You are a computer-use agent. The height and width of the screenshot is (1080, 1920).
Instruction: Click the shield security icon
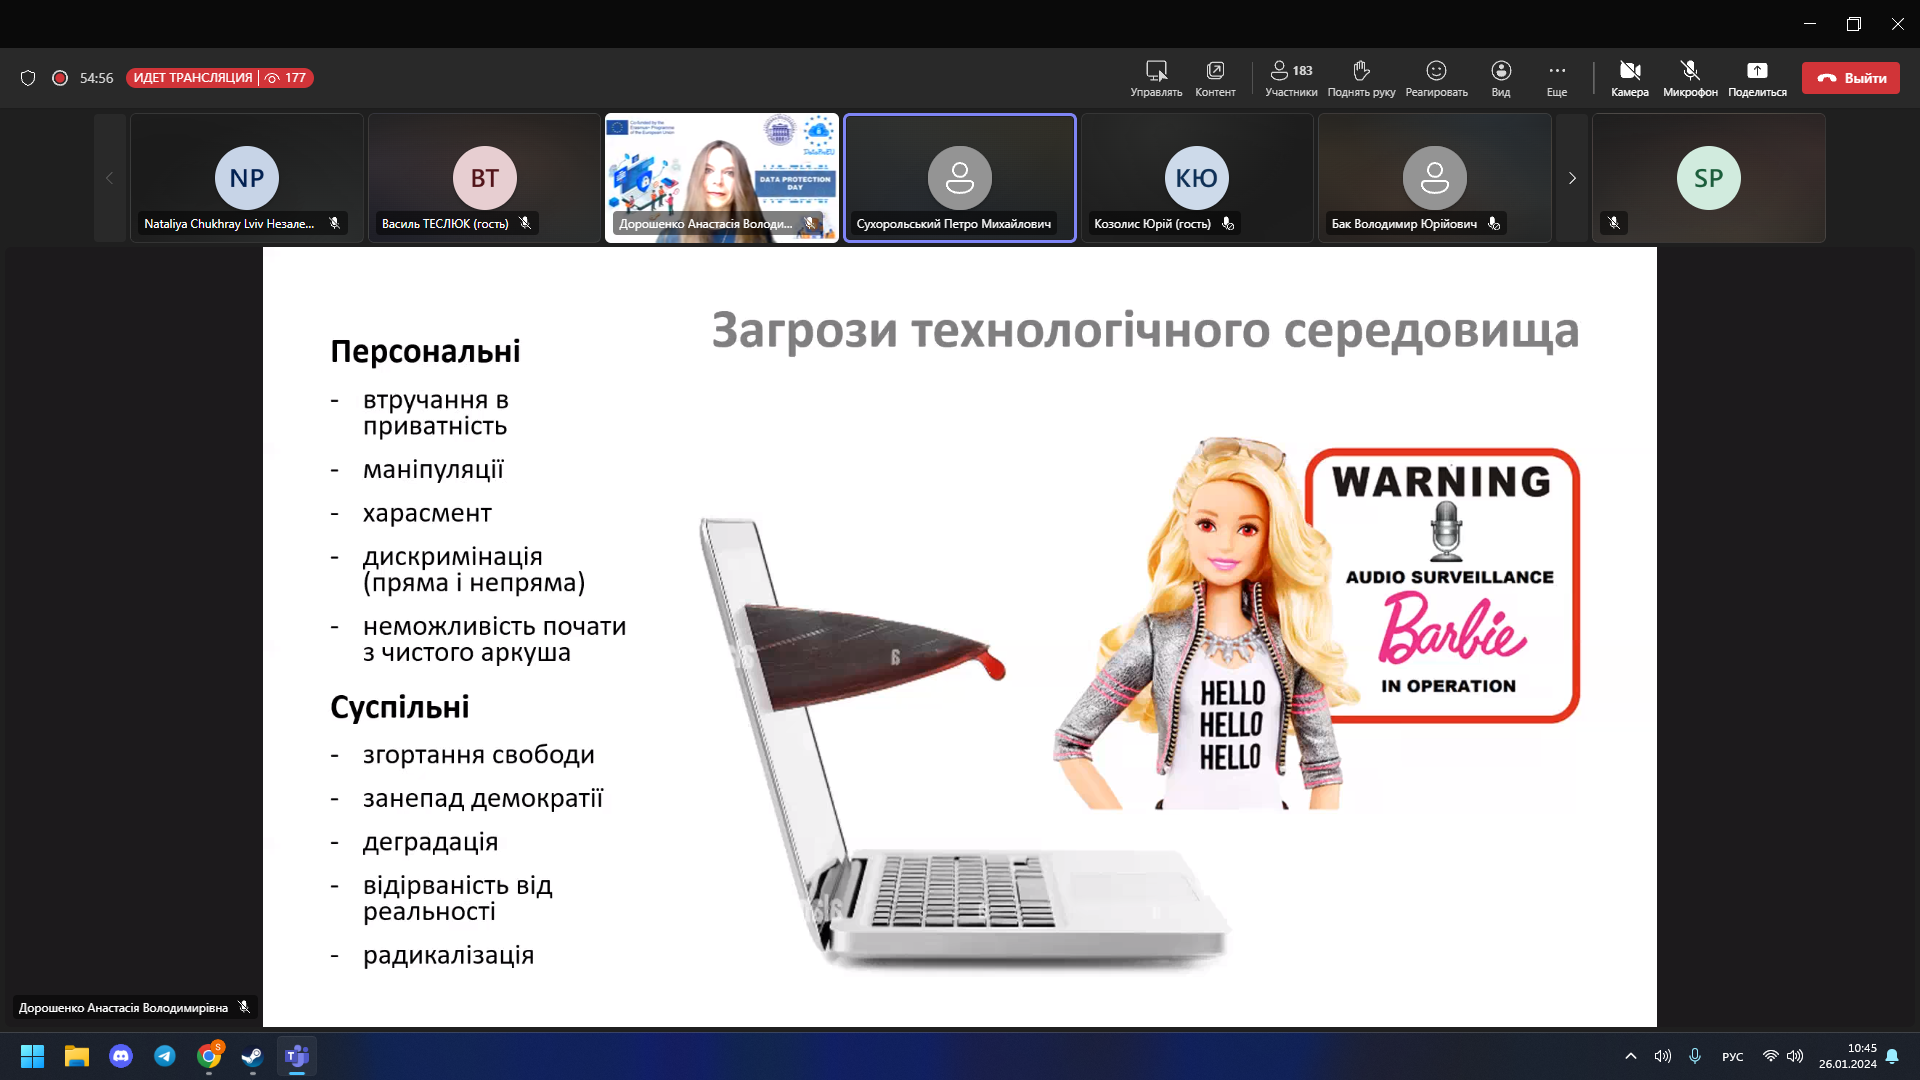point(28,78)
